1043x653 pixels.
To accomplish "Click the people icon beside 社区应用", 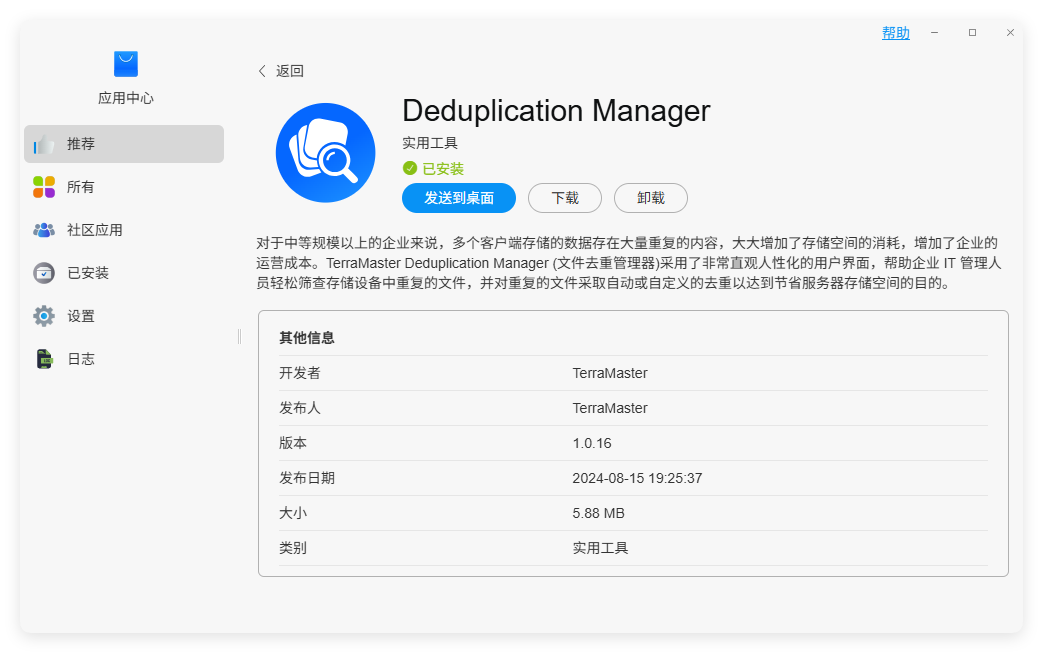I will click(x=44, y=230).
